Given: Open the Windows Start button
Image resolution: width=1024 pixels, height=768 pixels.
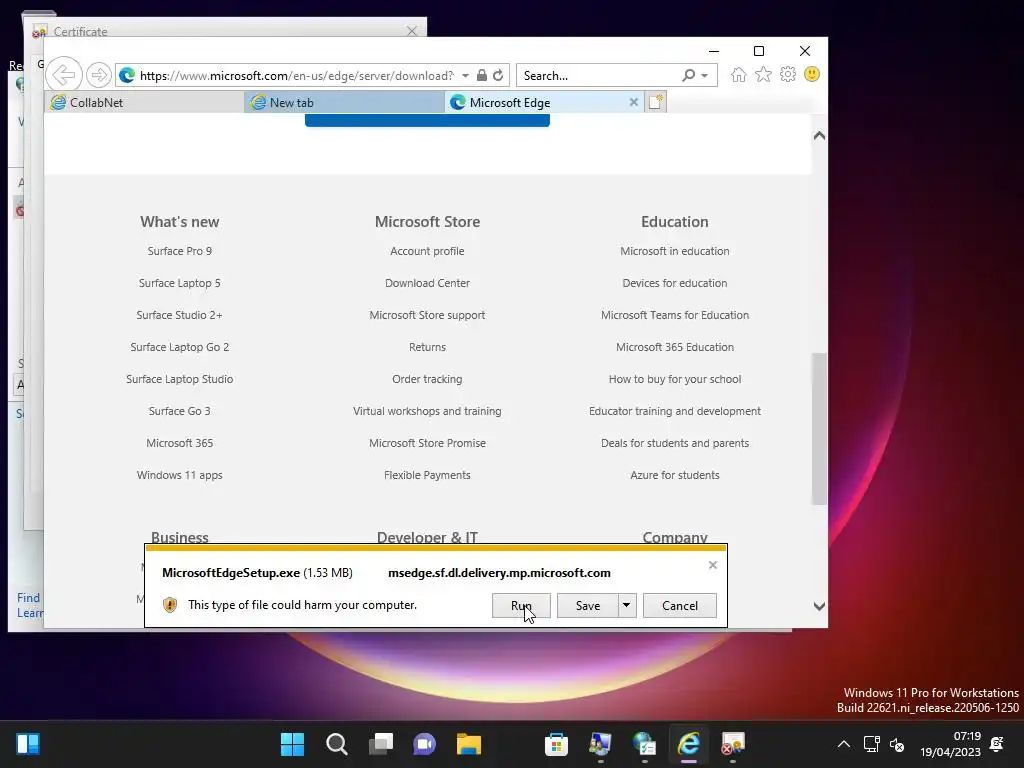Looking at the screenshot, I should (x=292, y=744).
